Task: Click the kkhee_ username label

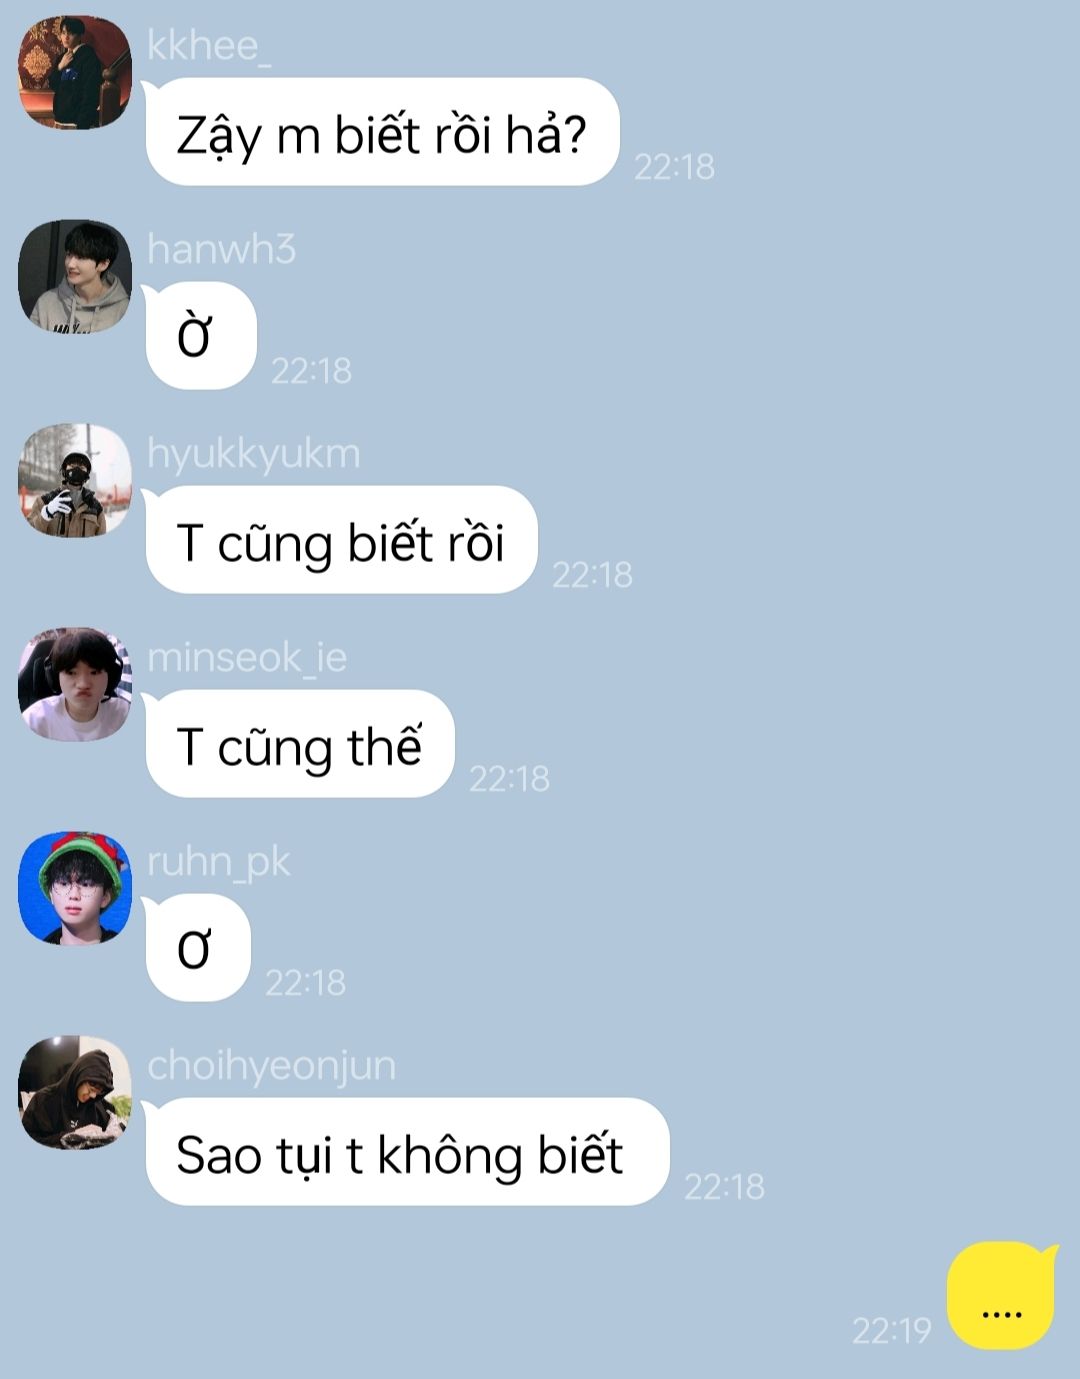Action: [209, 46]
